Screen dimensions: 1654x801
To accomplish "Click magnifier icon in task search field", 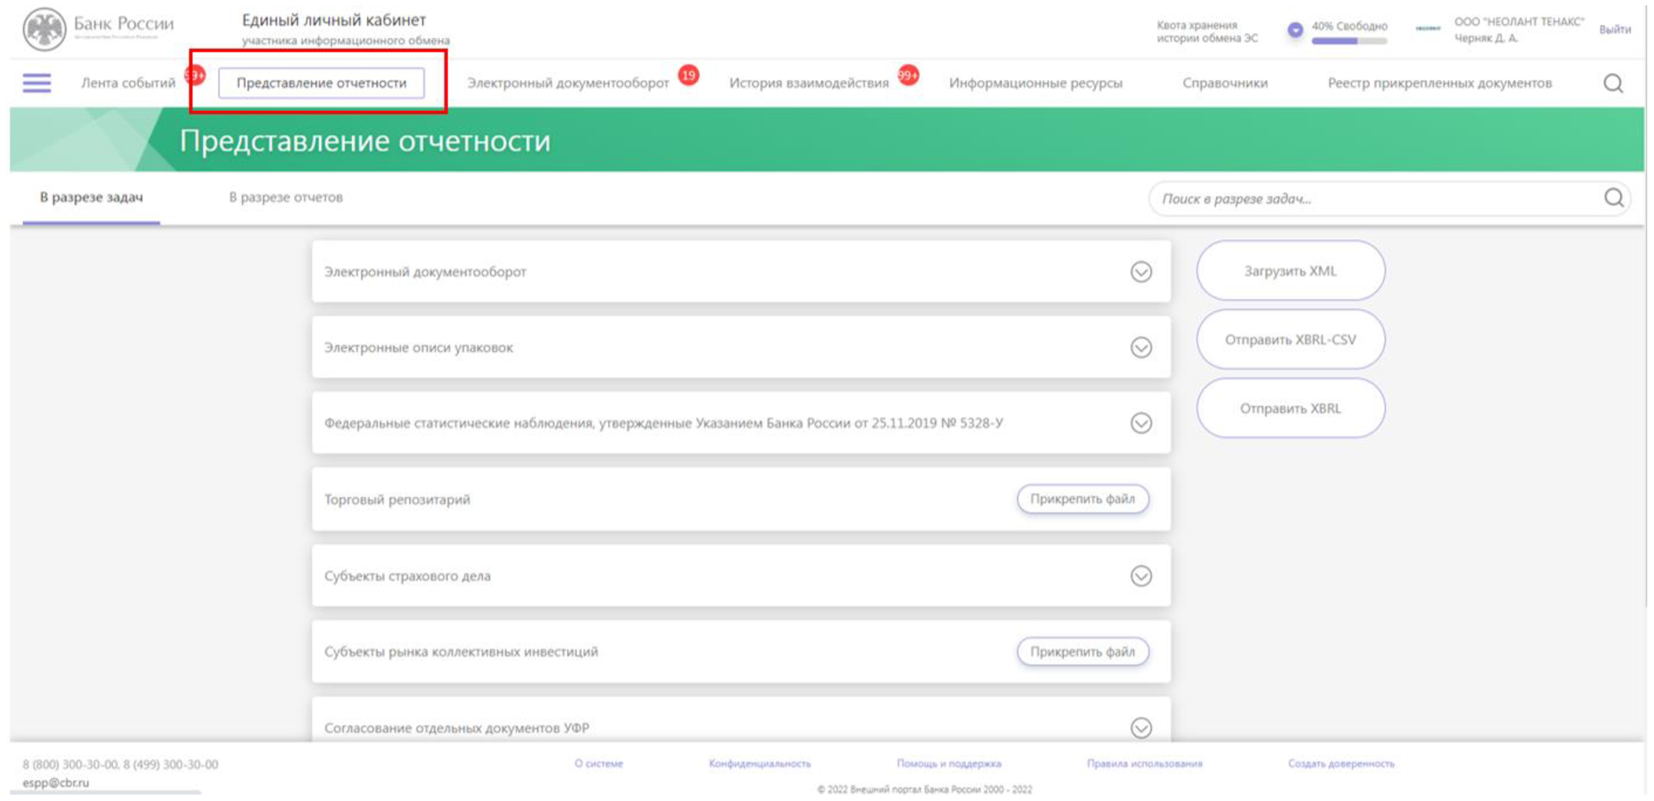I will pyautogui.click(x=1613, y=198).
